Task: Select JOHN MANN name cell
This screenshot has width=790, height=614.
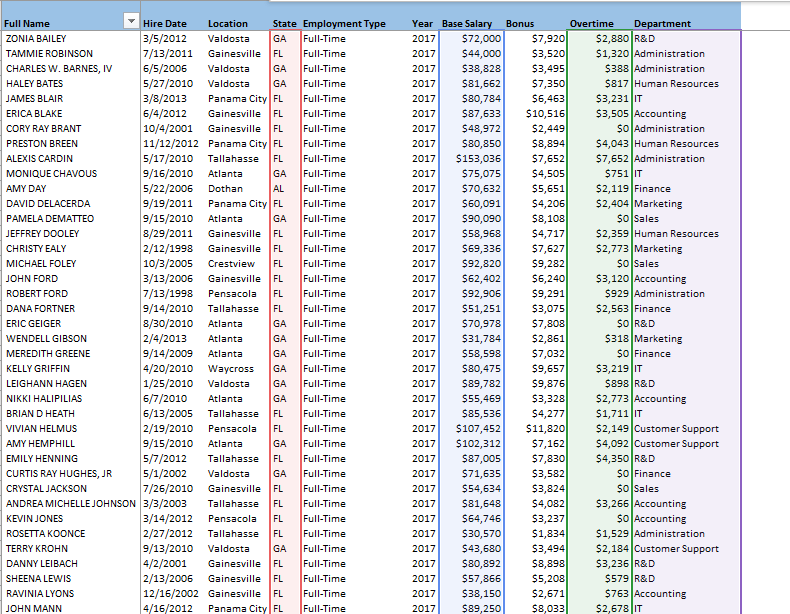Action: tap(34, 608)
